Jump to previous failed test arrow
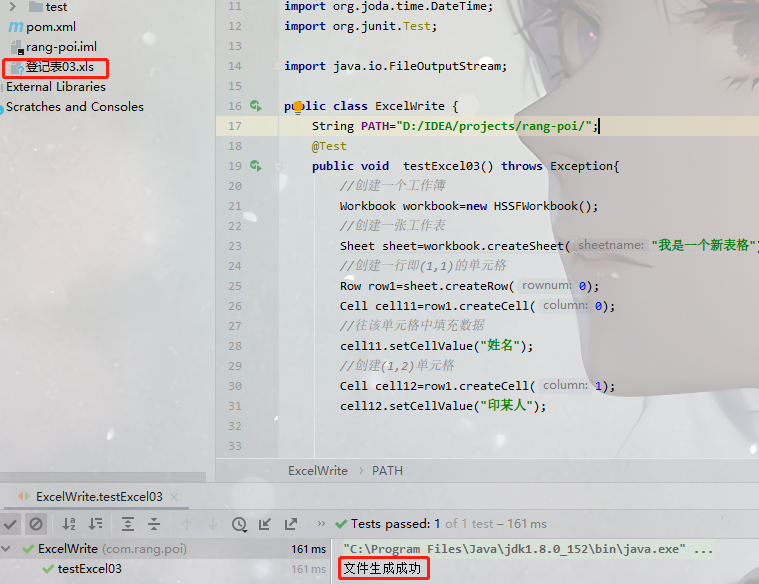This screenshot has width=759, height=584. point(187,524)
